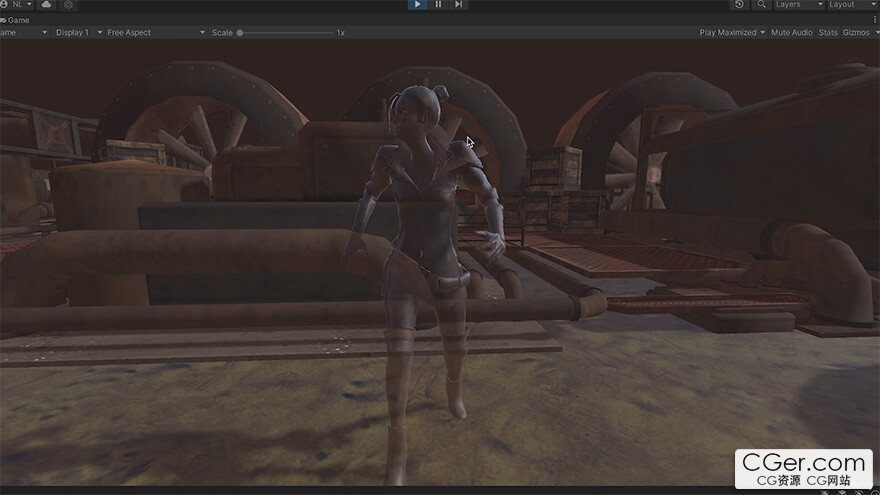Toggle Mute Audio in Game view
Screen dimensions: 880x495
click(x=791, y=33)
